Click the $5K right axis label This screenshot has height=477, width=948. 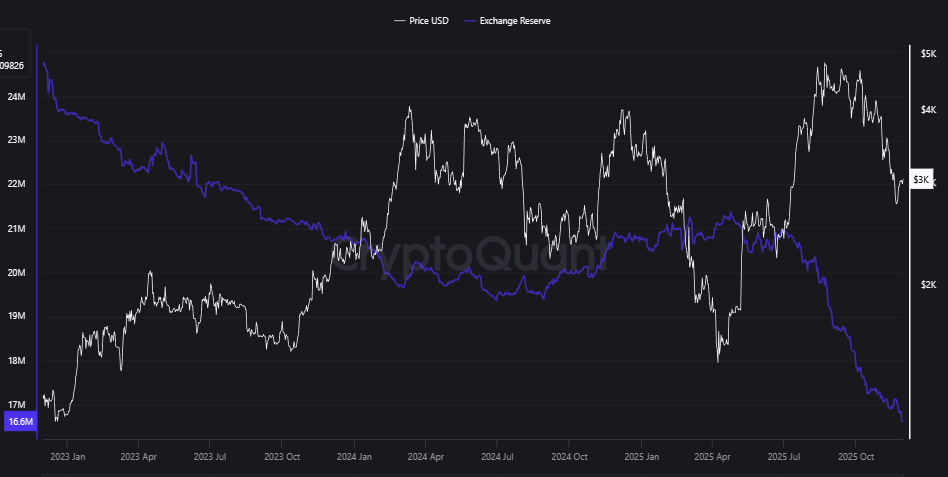coord(928,54)
